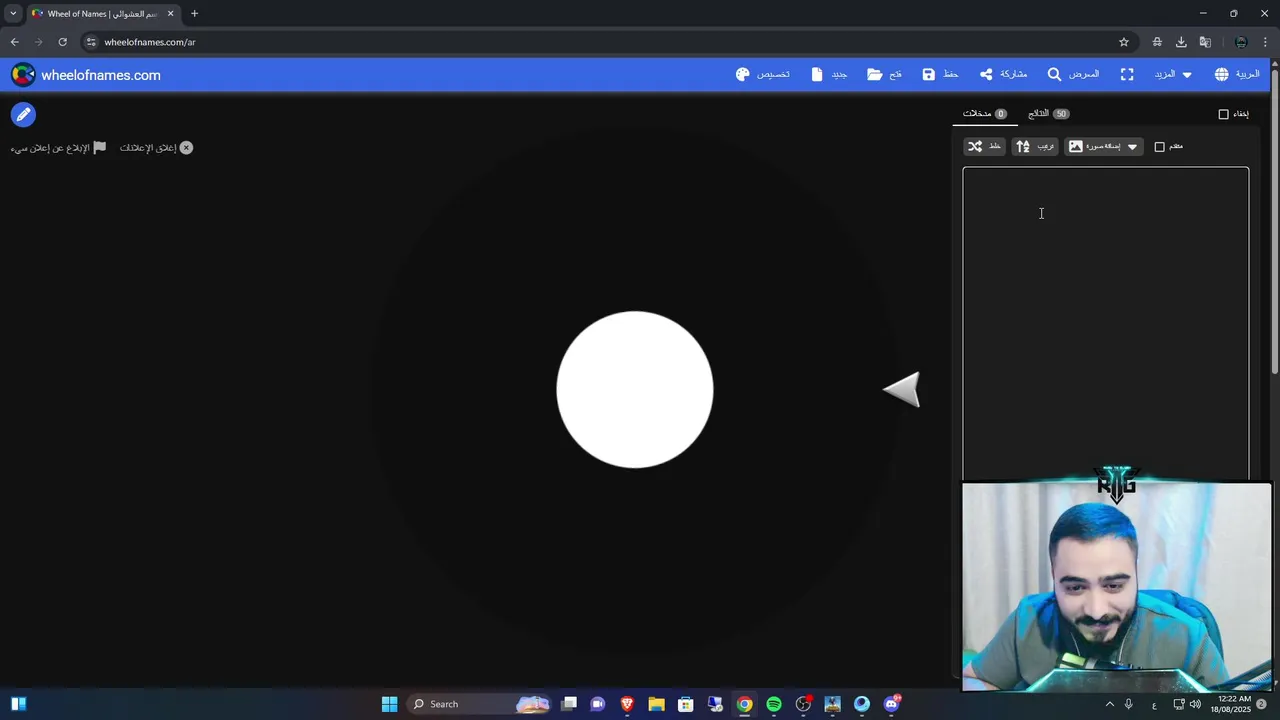Open a saved wheel via folder icon
1280x720 pixels.
(884, 74)
